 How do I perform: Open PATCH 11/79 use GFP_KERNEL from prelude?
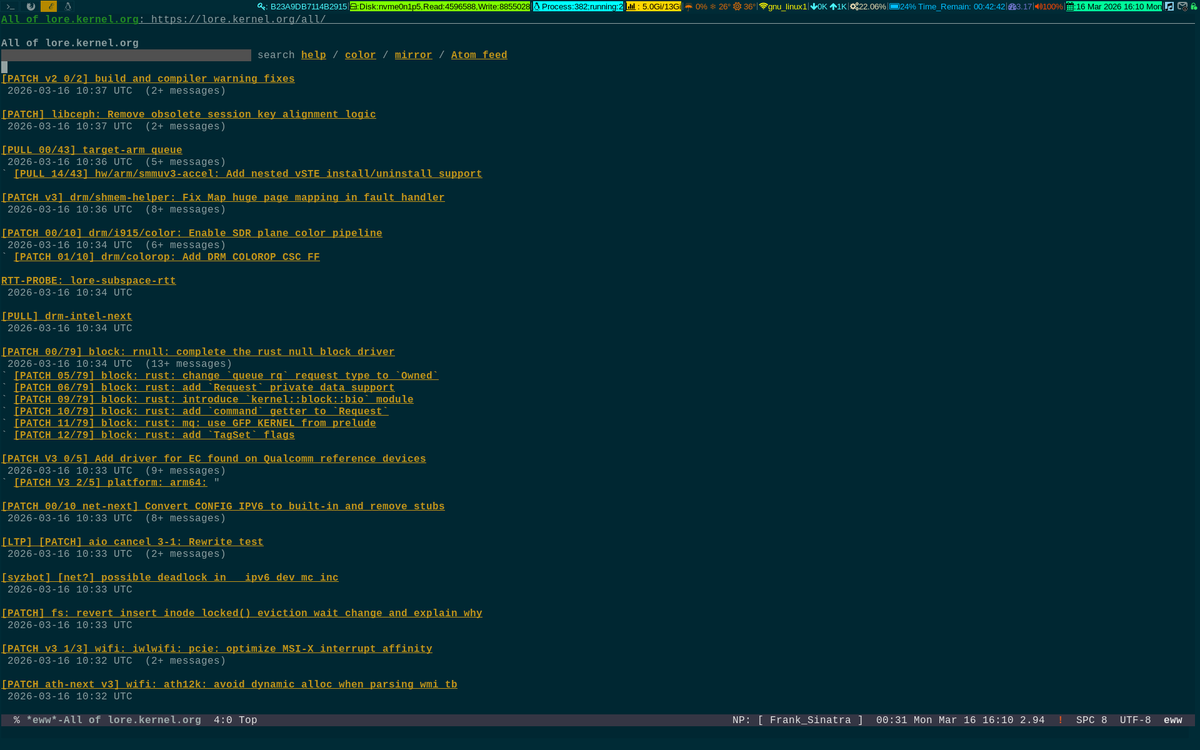point(195,424)
